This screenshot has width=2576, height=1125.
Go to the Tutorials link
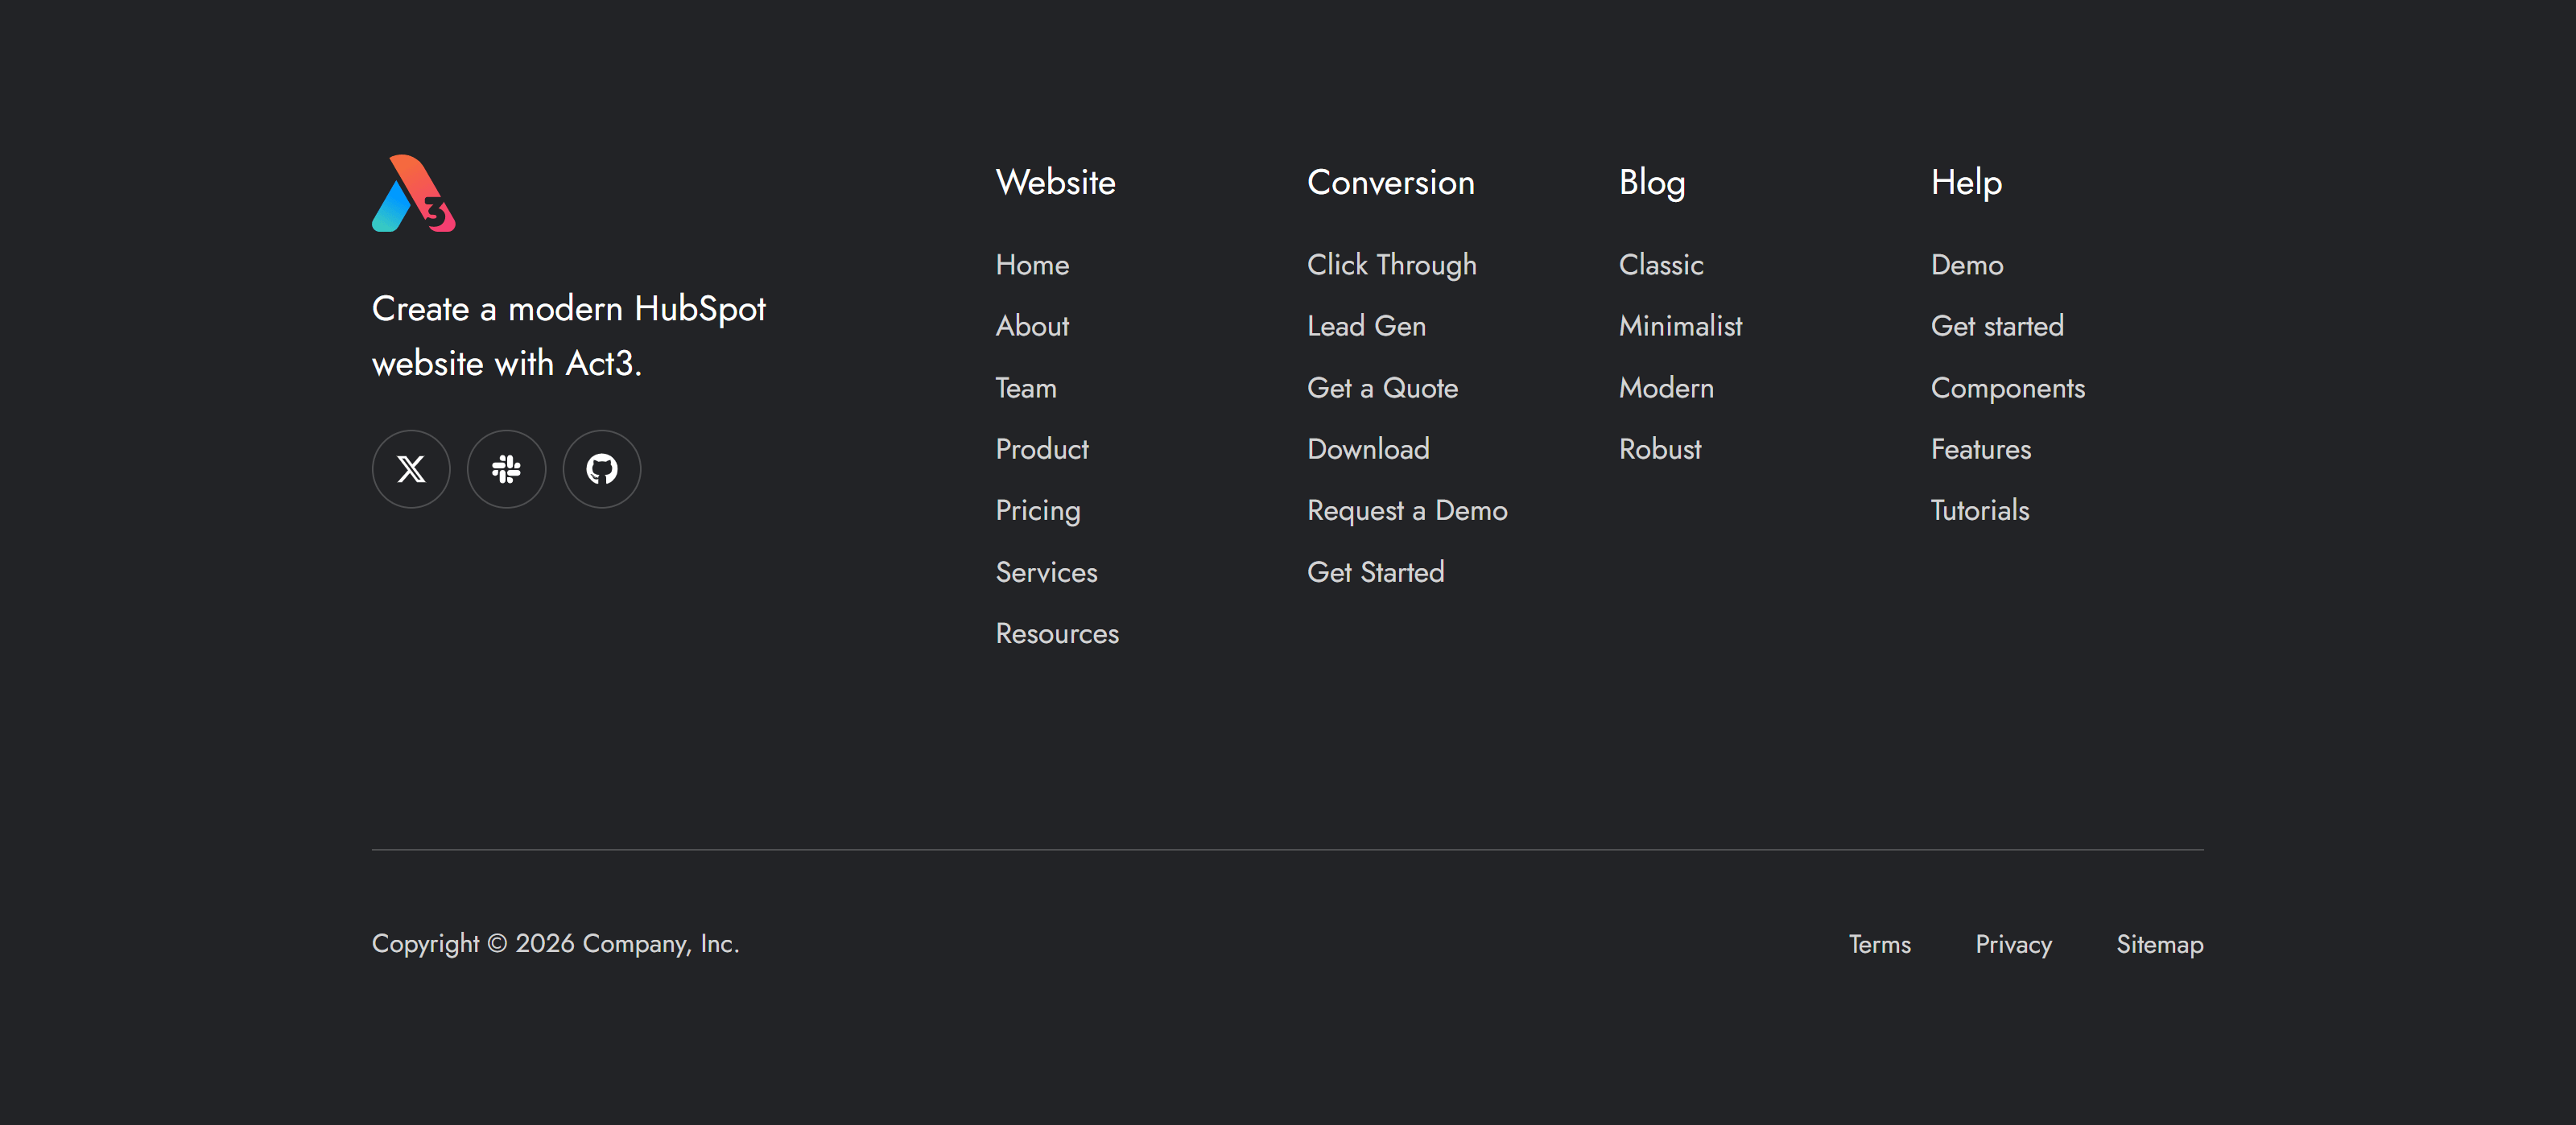1979,511
